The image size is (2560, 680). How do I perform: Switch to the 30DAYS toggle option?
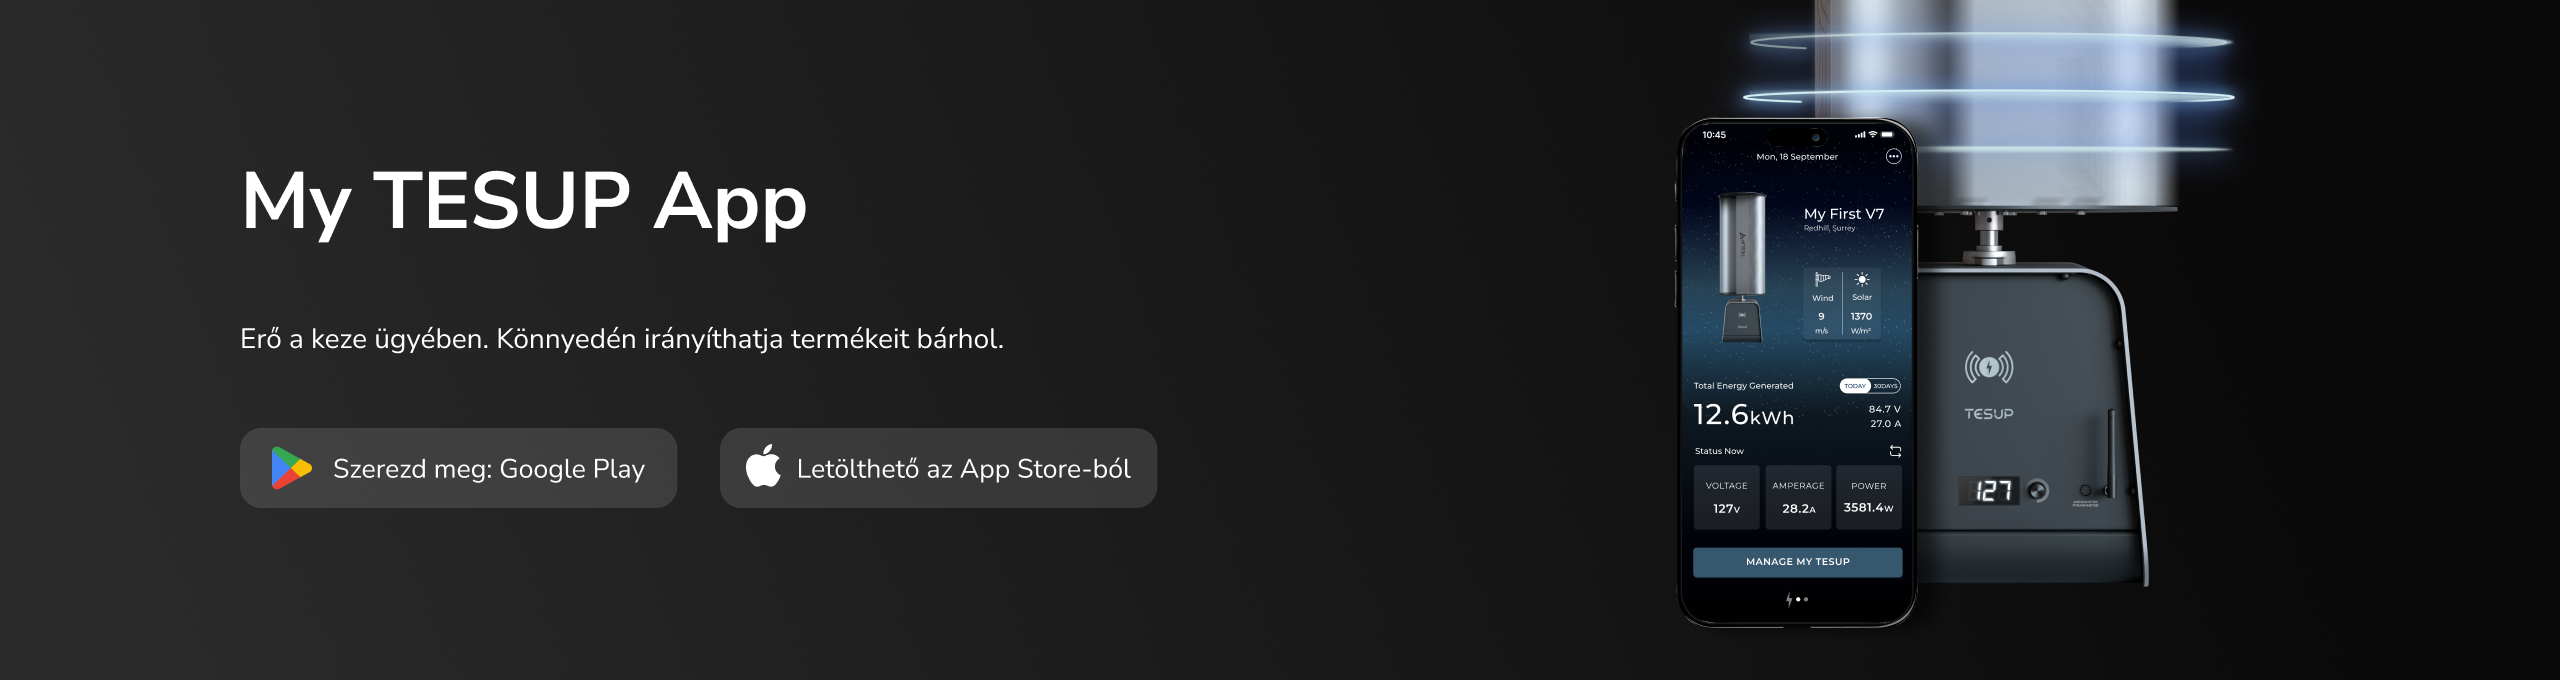point(1885,386)
